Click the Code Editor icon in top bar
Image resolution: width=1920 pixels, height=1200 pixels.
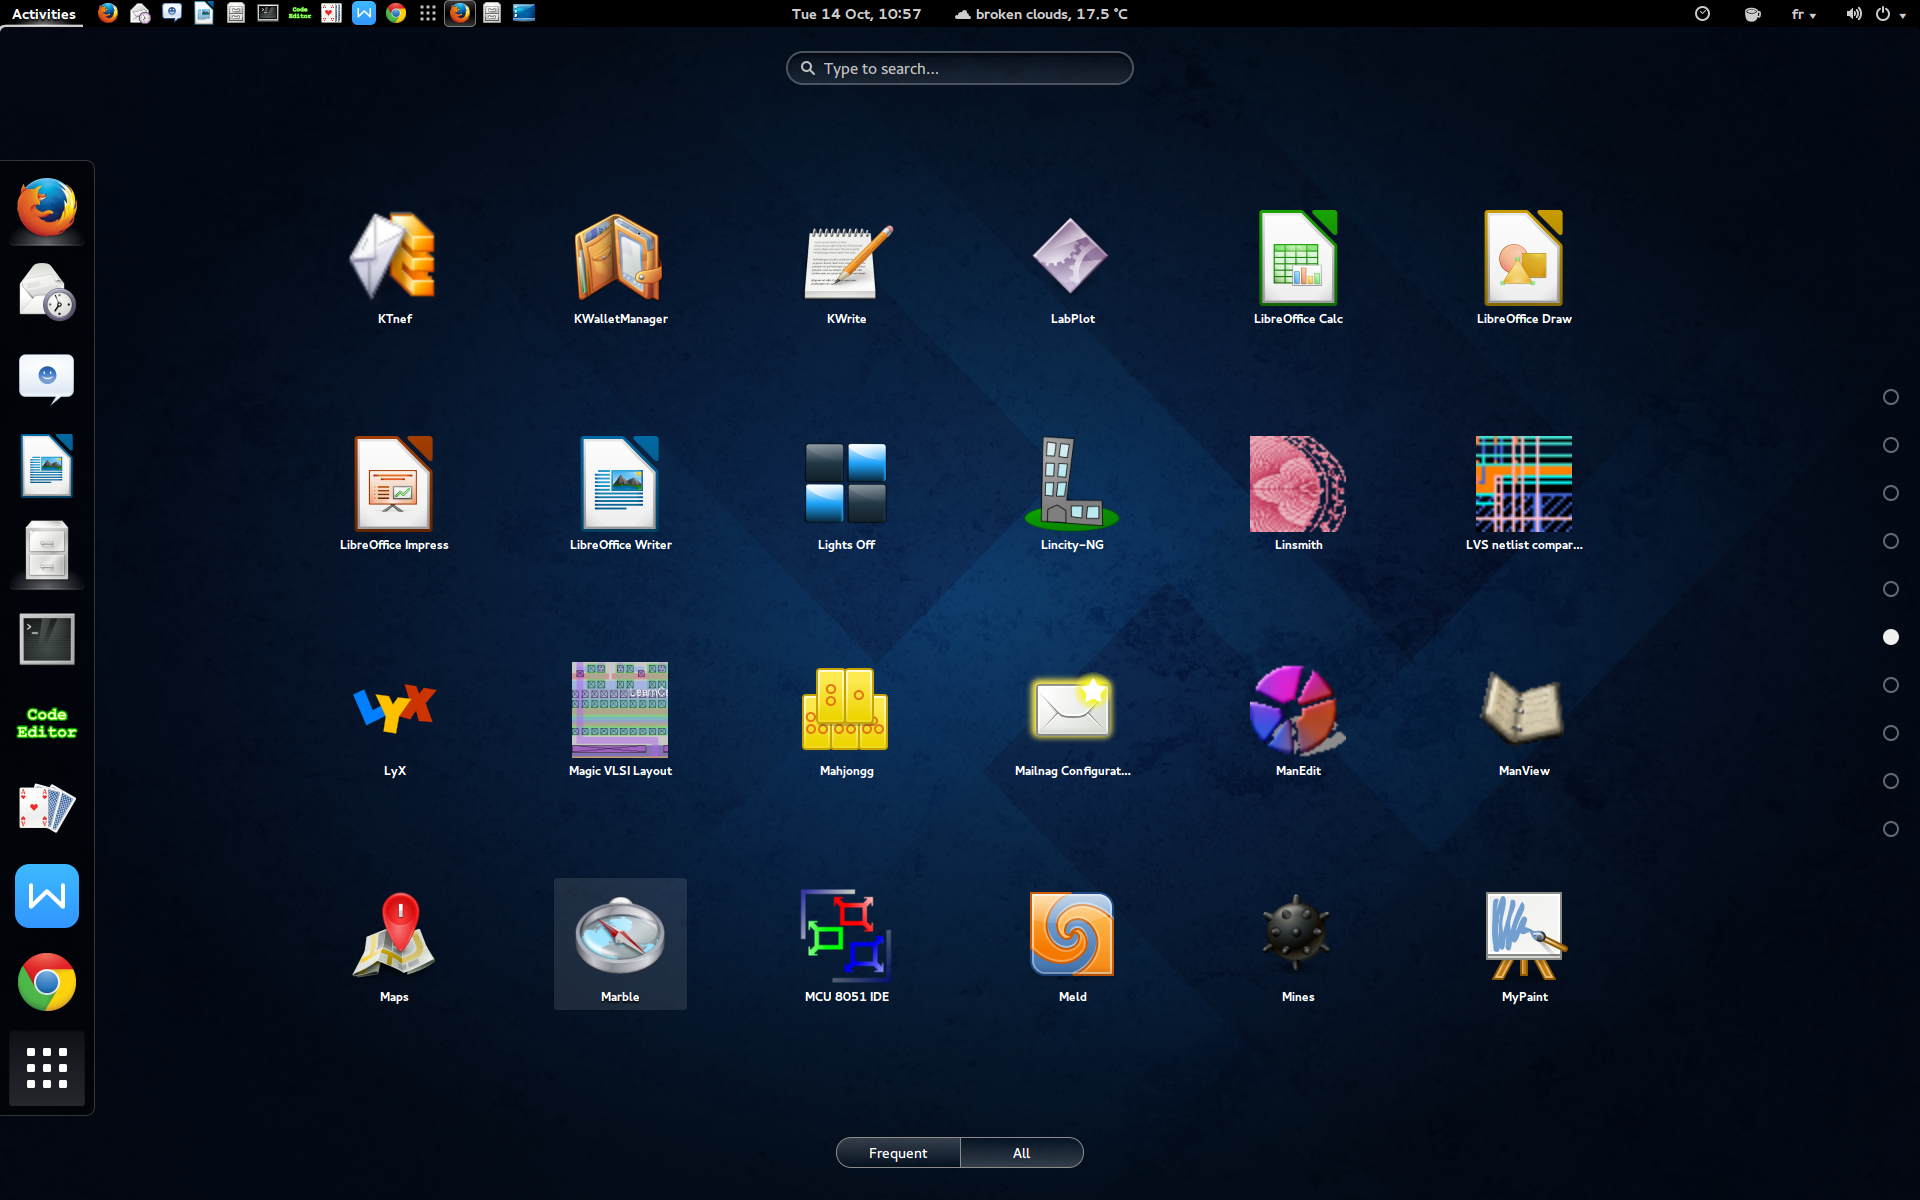click(300, 13)
